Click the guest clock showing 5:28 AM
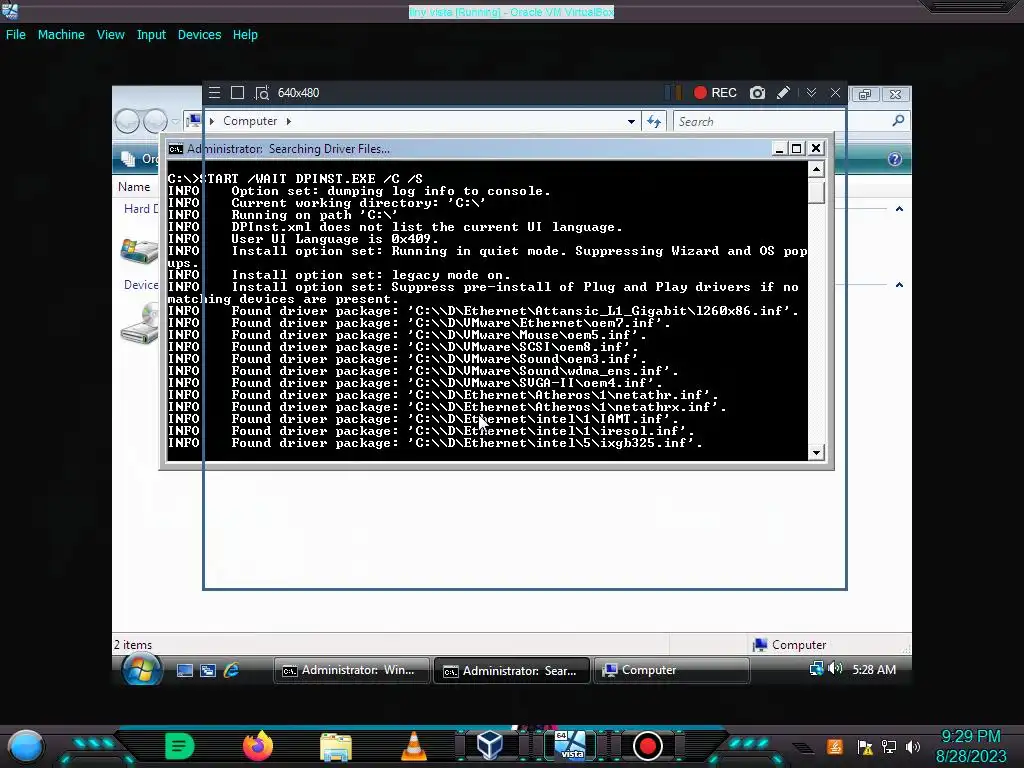 (x=874, y=669)
